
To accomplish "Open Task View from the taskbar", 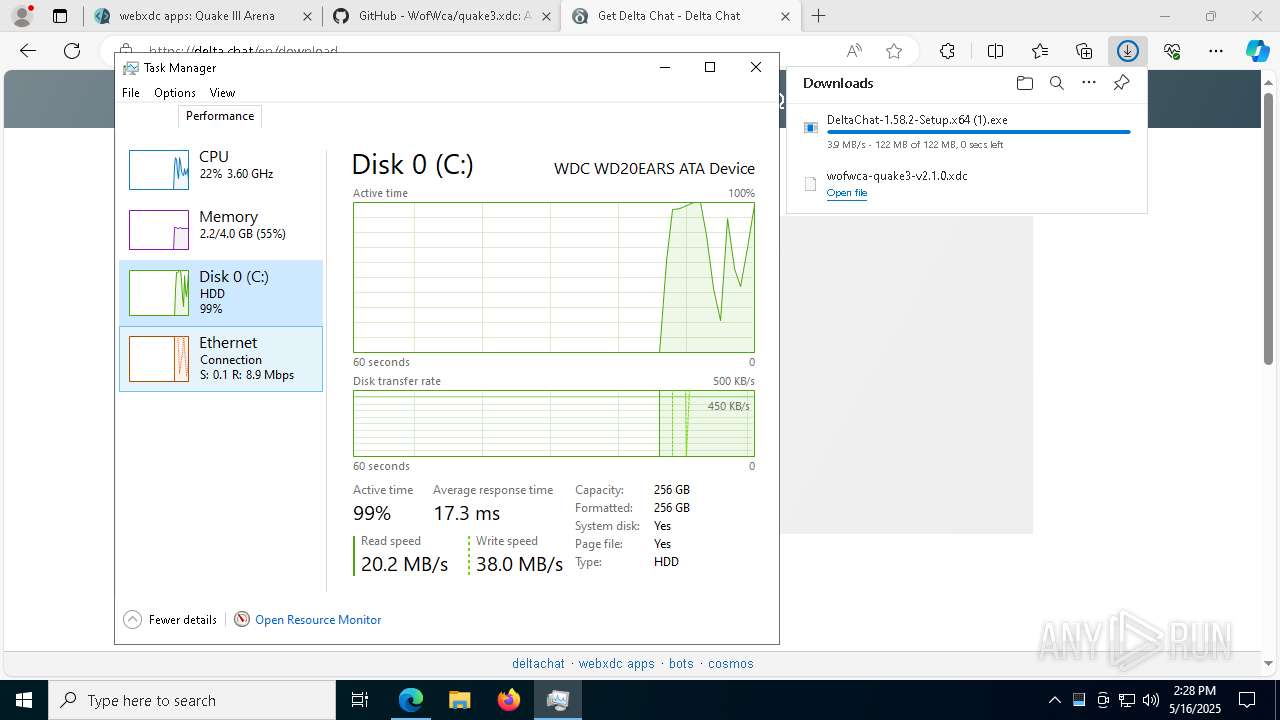I will (x=360, y=700).
